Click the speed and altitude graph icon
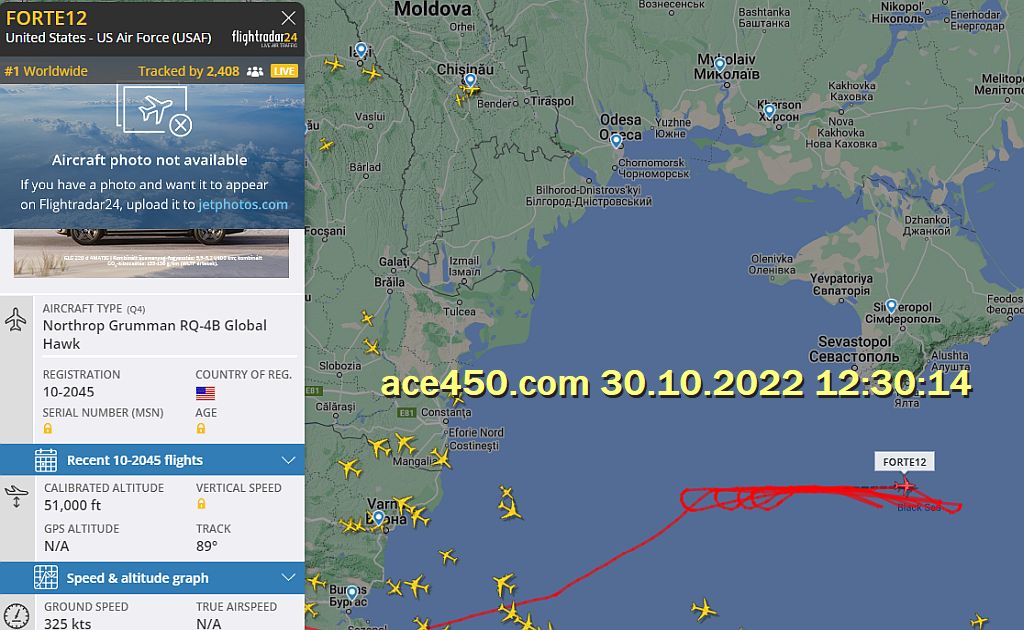 pyautogui.click(x=46, y=578)
